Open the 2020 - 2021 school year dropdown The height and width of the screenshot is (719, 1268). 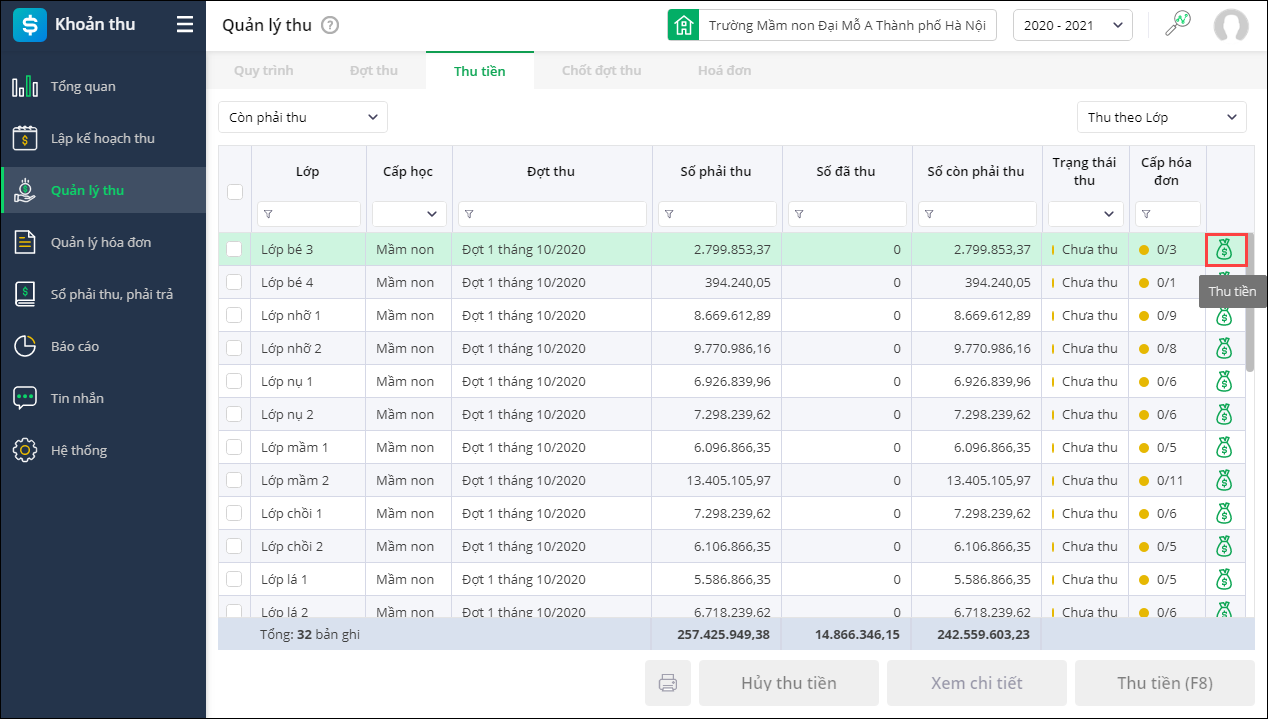pos(1072,26)
